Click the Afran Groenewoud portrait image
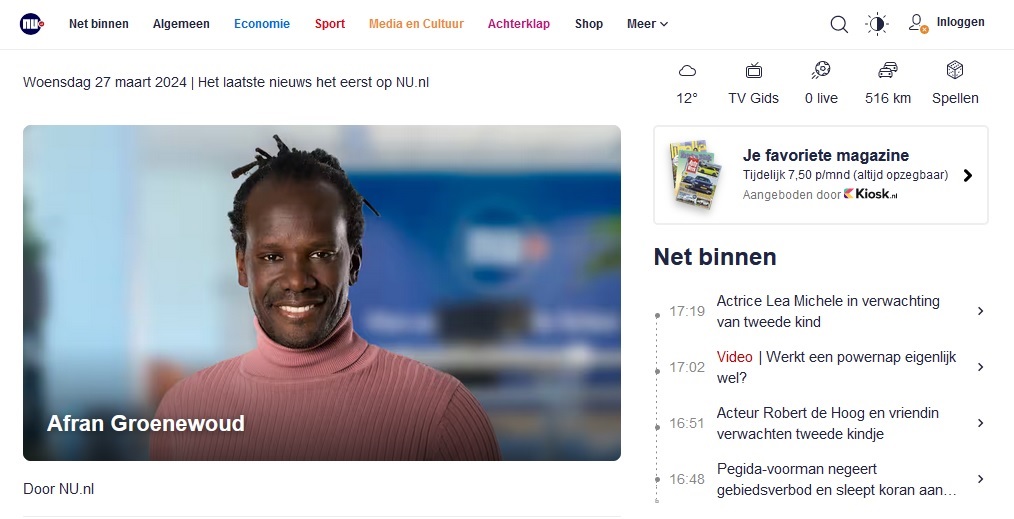This screenshot has height=519, width=1014. [322, 293]
